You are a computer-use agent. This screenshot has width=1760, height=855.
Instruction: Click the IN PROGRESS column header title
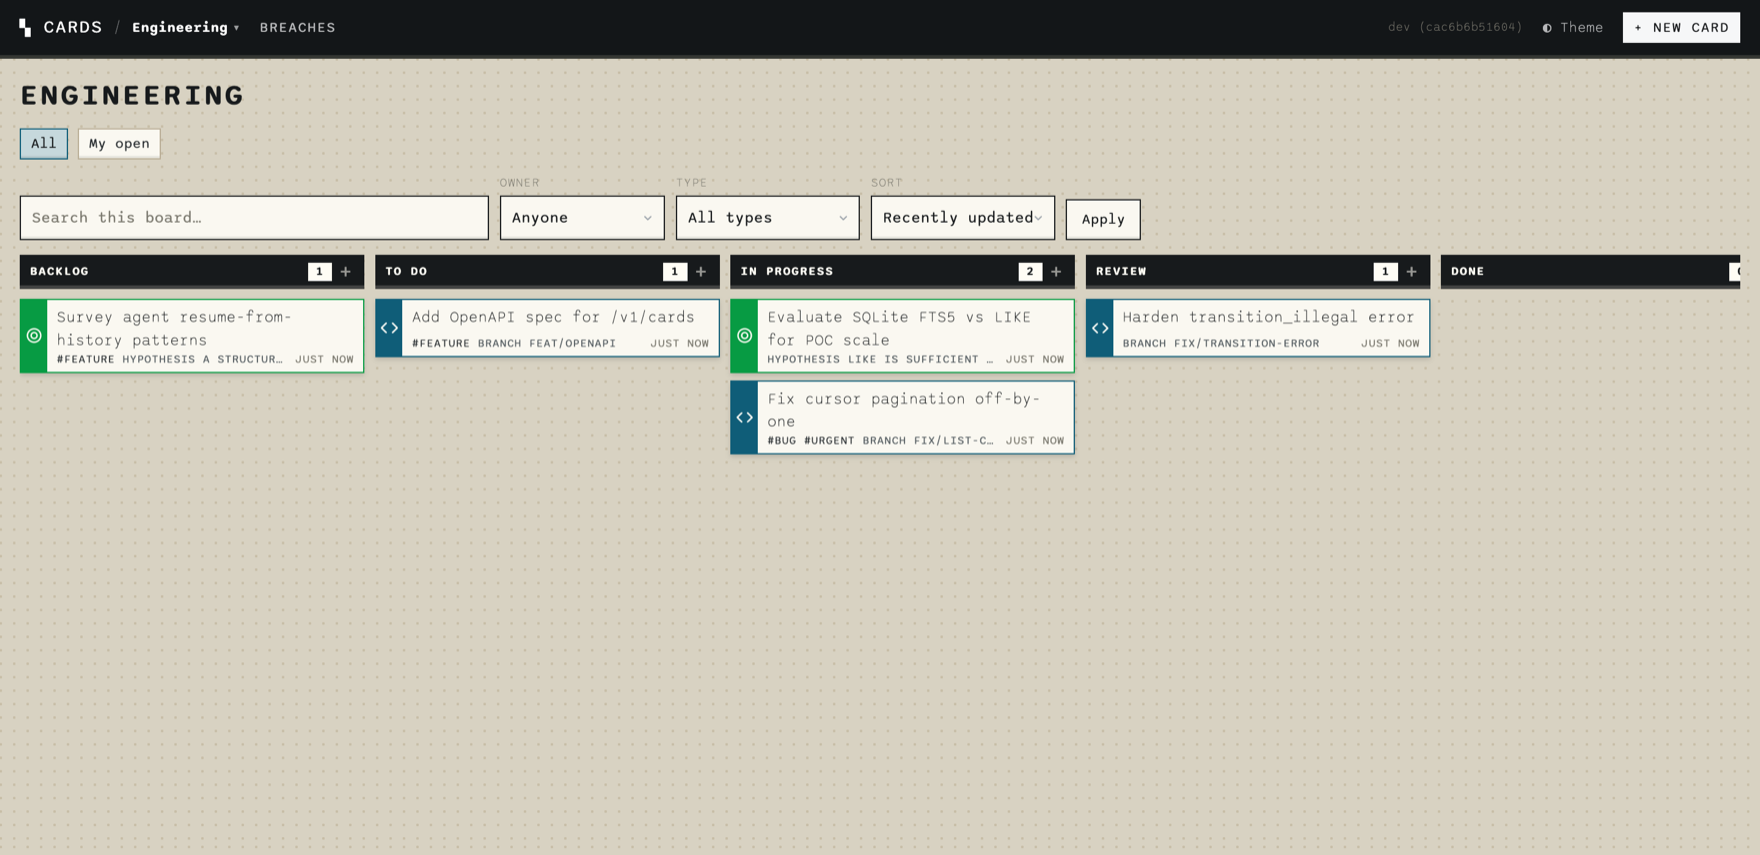tap(787, 271)
